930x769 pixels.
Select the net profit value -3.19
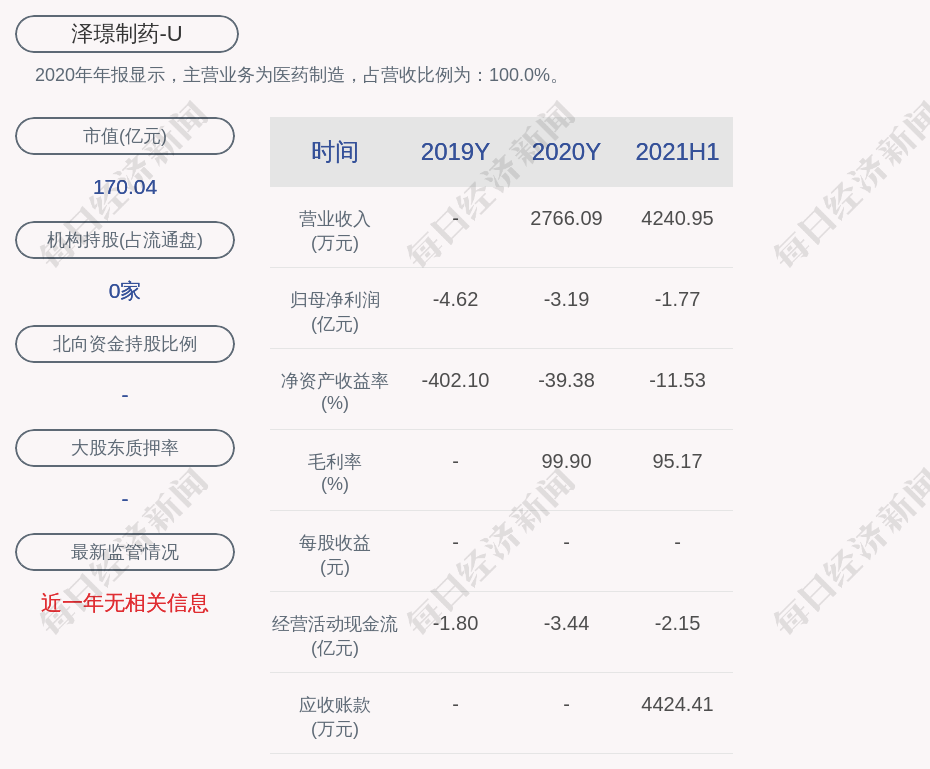click(566, 299)
